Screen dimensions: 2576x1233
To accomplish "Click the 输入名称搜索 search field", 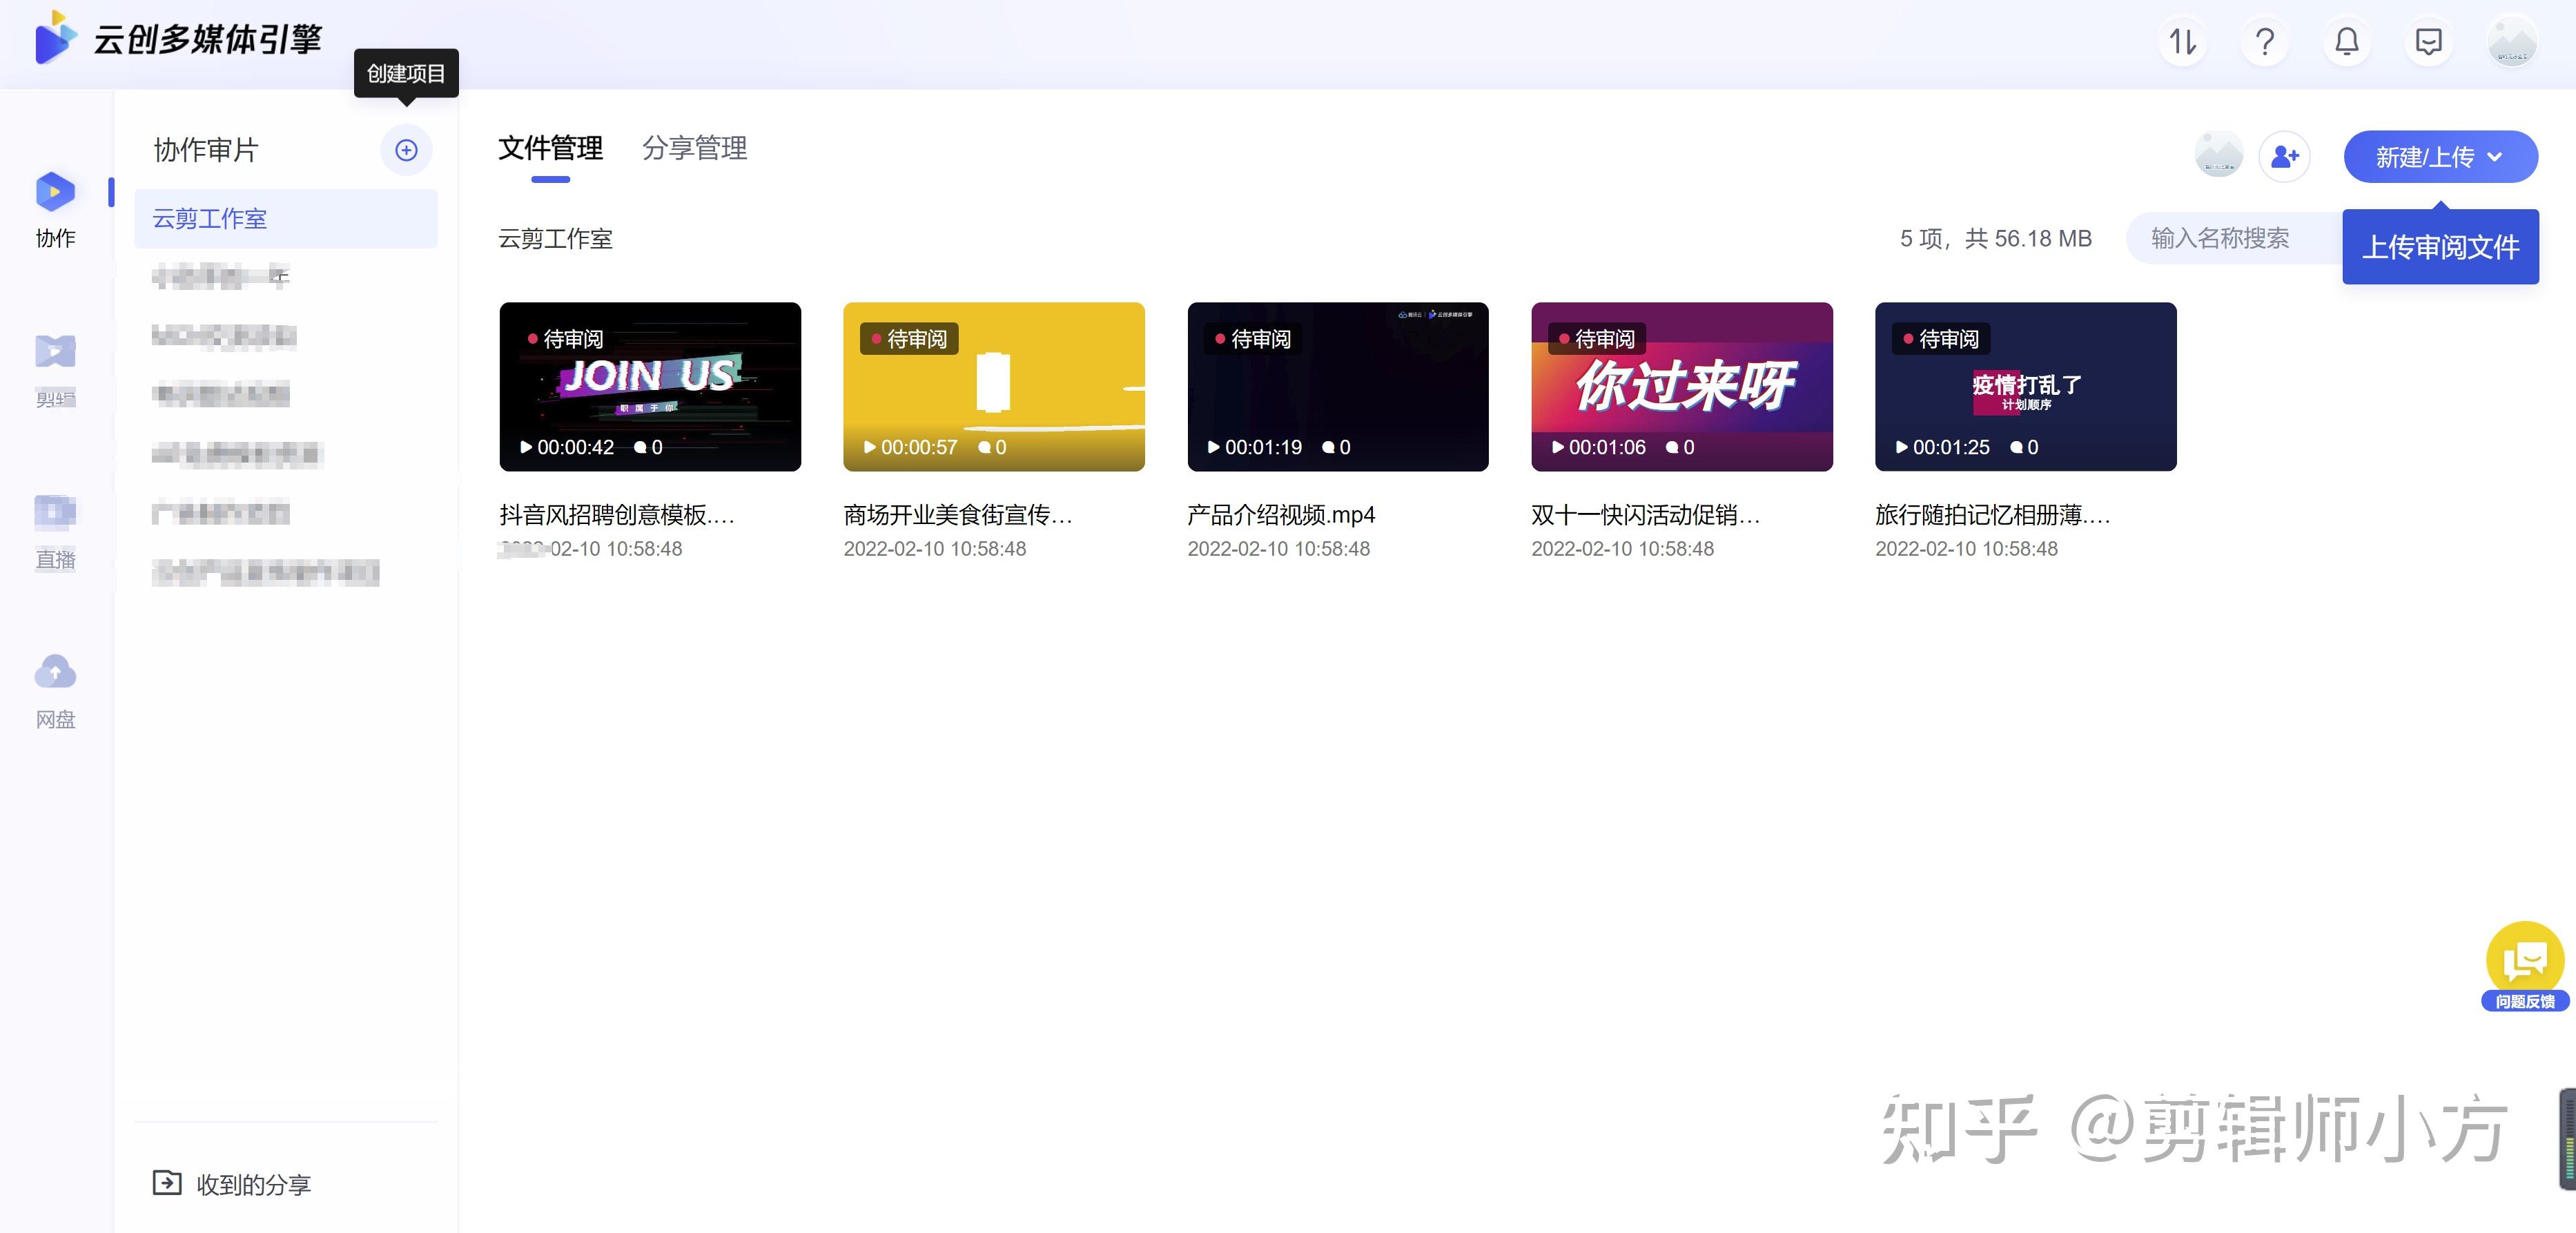I will click(x=2236, y=238).
